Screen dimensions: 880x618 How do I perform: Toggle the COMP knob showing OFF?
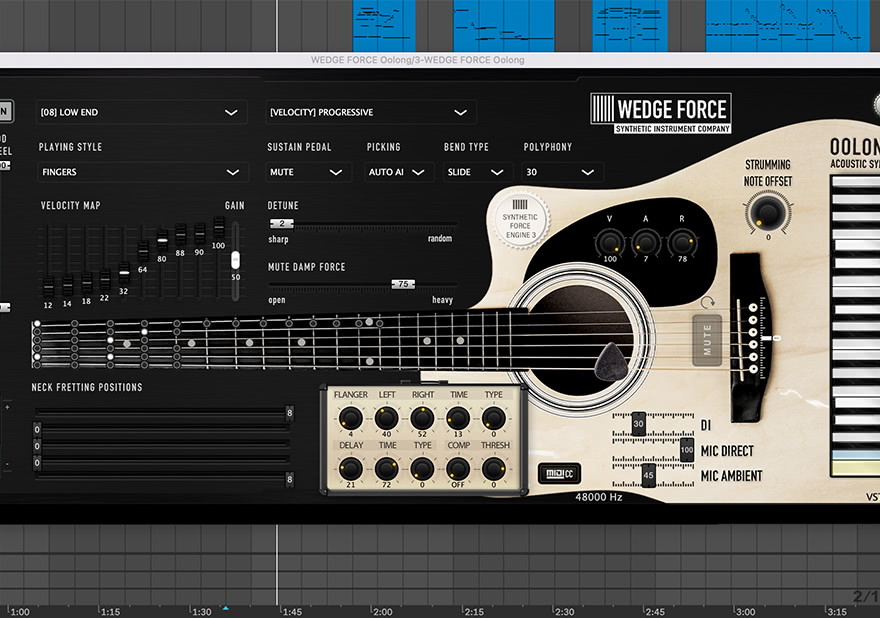(458, 469)
